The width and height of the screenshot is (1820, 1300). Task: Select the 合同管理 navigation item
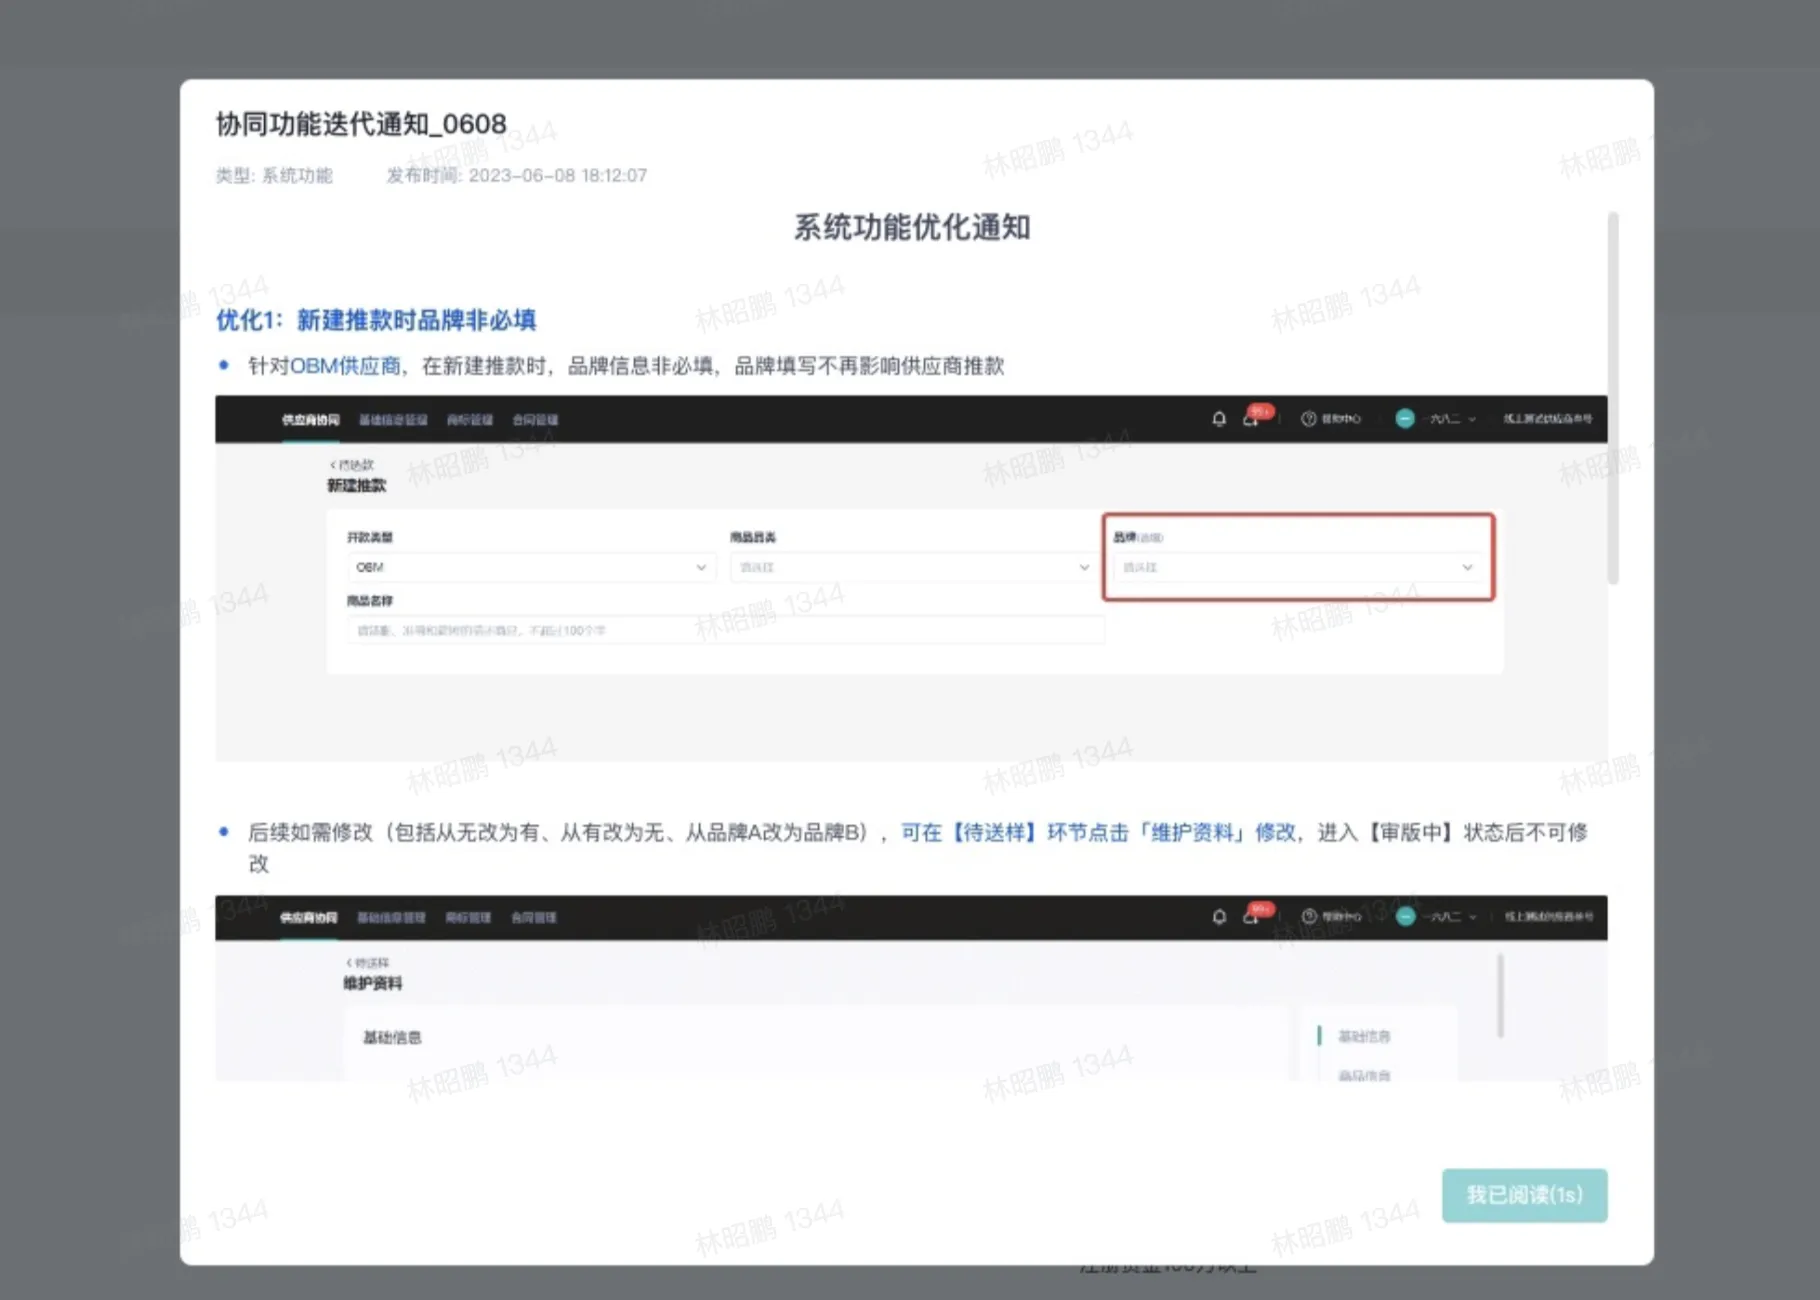(x=534, y=419)
